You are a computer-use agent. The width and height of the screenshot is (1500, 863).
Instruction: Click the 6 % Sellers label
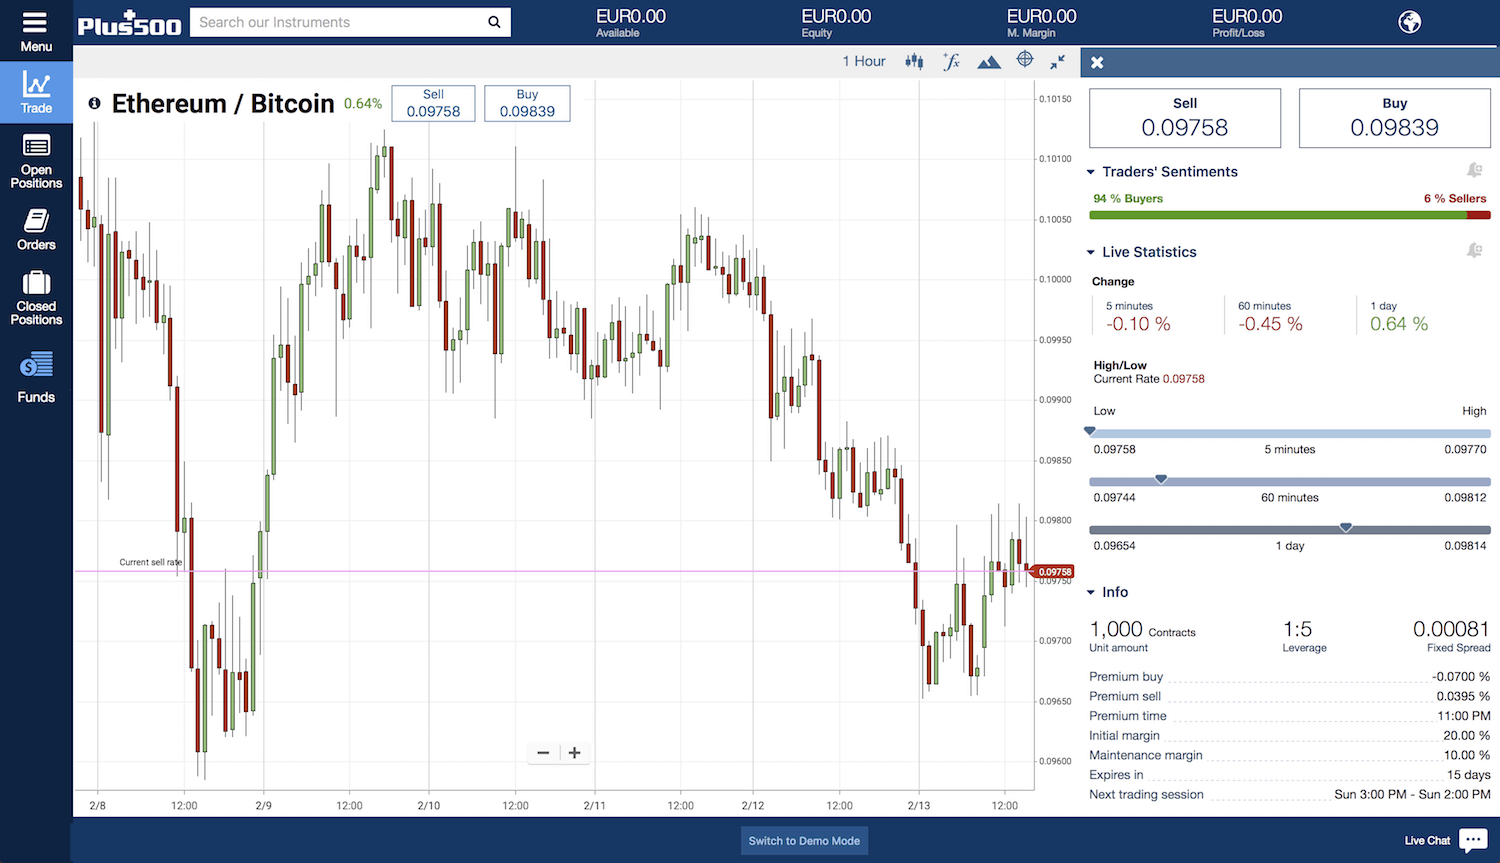click(1455, 198)
